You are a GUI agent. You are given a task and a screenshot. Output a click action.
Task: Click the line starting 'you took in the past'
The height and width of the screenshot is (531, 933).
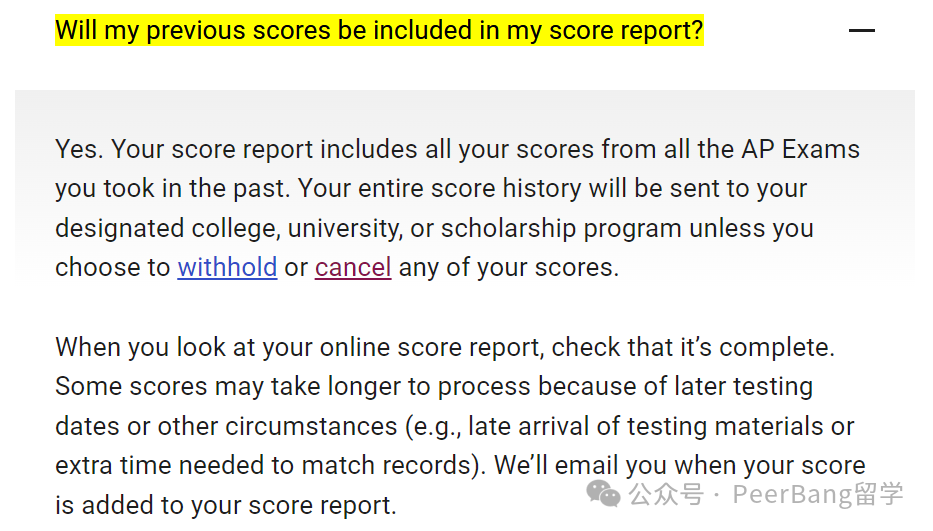(x=431, y=189)
